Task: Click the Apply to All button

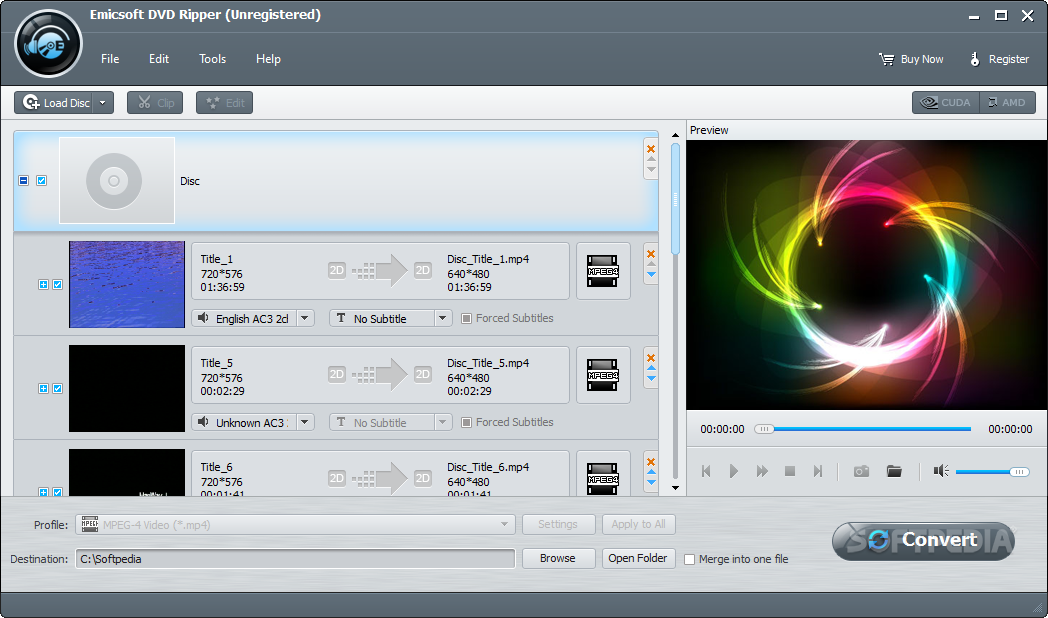Action: click(x=638, y=524)
